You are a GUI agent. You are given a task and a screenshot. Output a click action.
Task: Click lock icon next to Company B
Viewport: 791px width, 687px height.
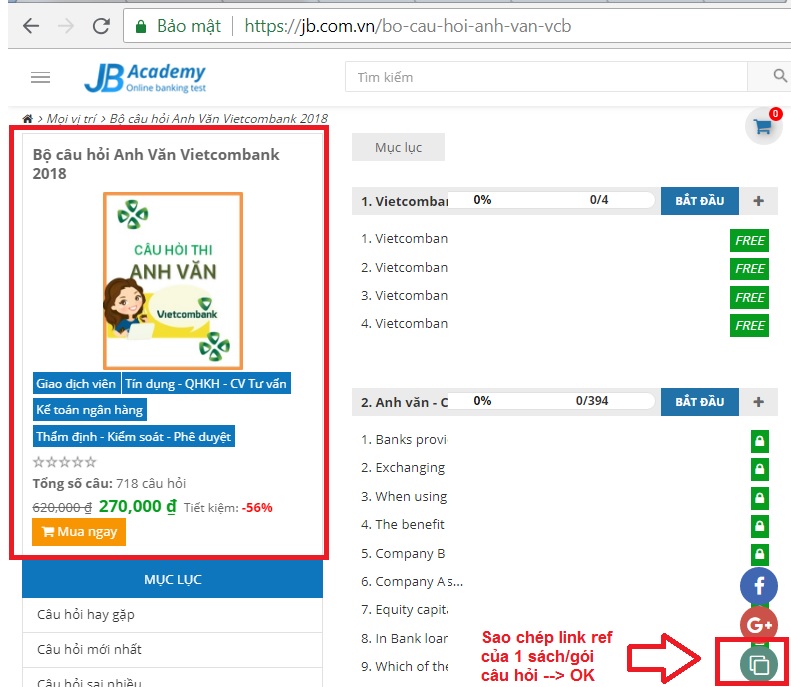tap(759, 554)
